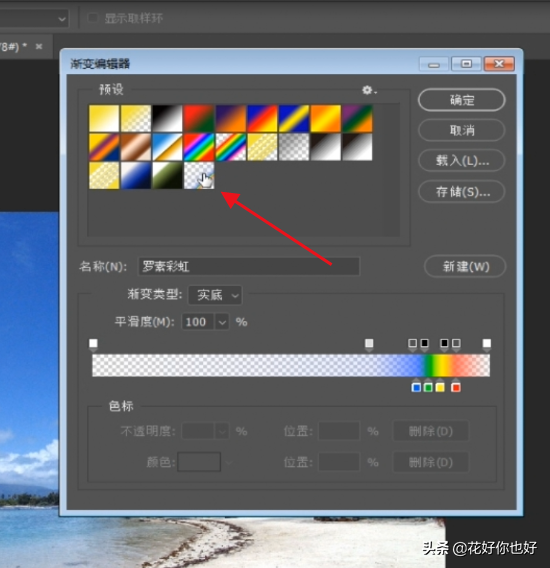Open the 渐变类型 dropdown set to 实底

[215, 295]
